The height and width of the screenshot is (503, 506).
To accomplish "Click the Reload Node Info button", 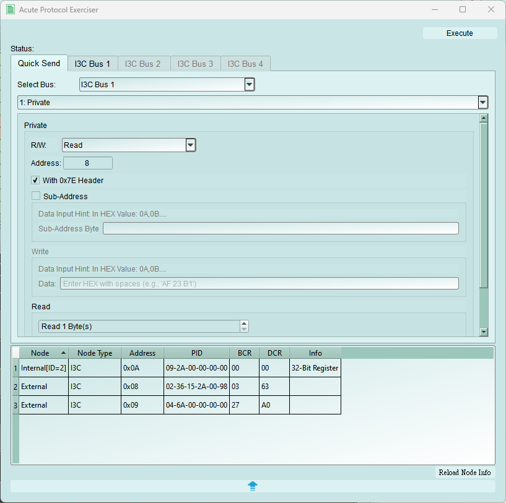I will pos(465,472).
